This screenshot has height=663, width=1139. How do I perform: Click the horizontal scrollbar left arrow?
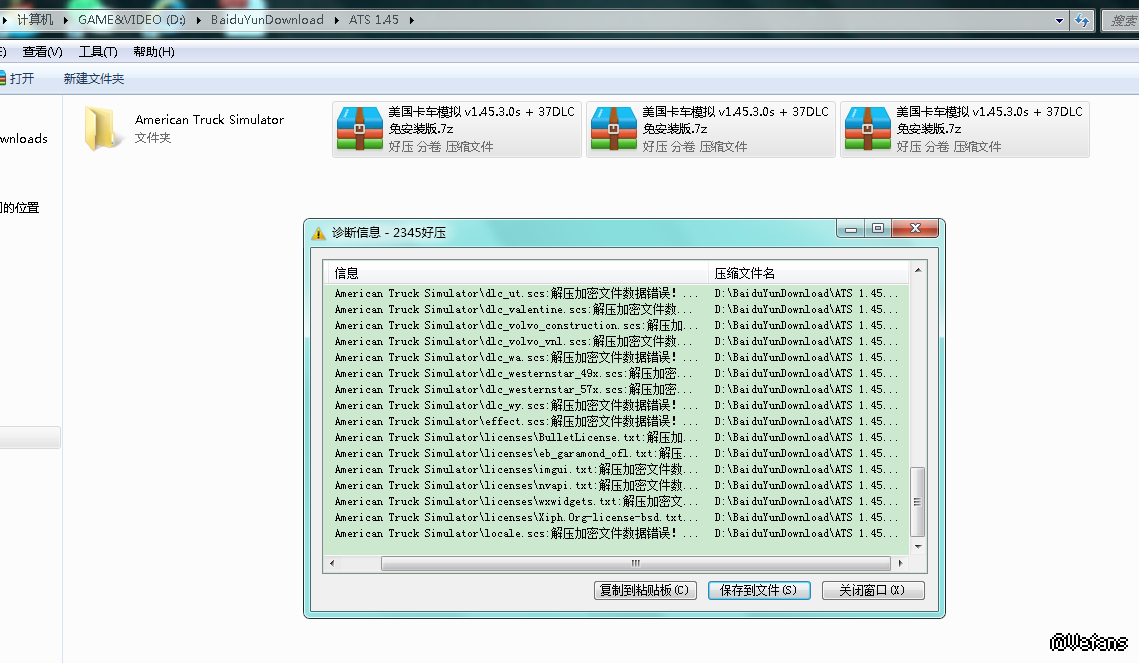pyautogui.click(x=332, y=564)
